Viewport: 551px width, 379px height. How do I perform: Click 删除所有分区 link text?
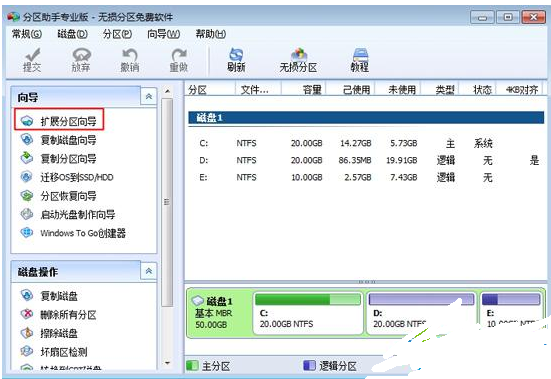pyautogui.click(x=69, y=314)
